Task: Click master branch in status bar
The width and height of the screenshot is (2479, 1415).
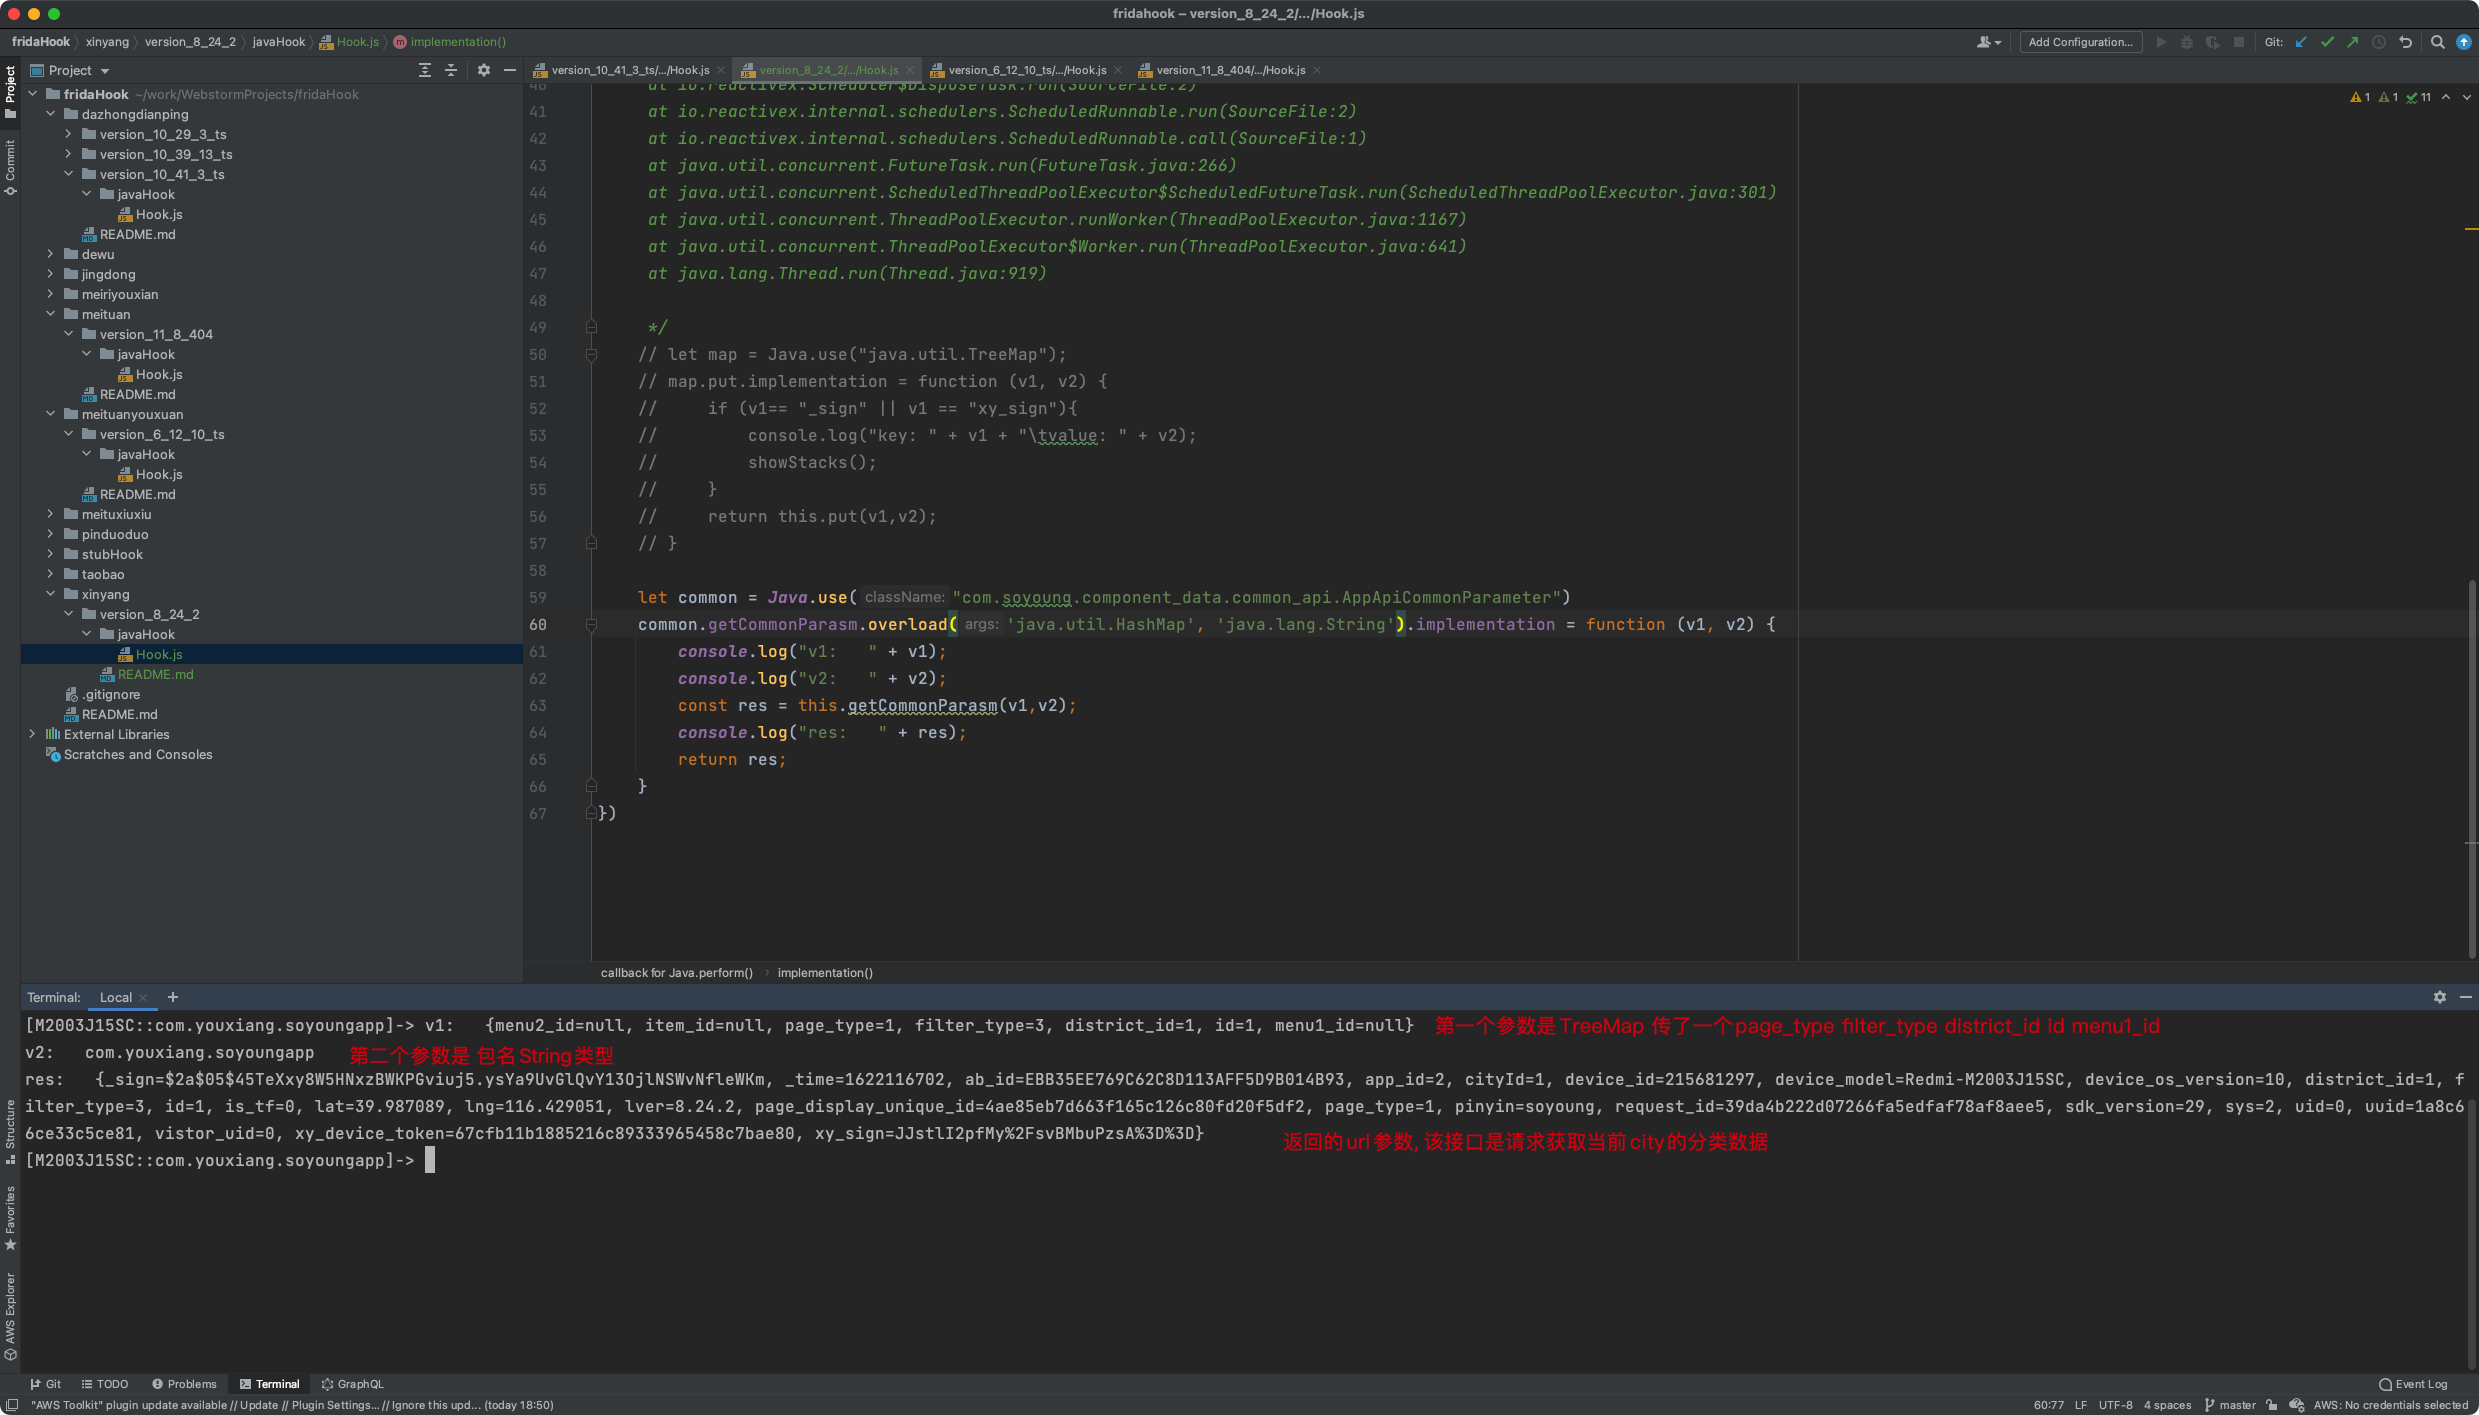Action: (x=2230, y=1405)
